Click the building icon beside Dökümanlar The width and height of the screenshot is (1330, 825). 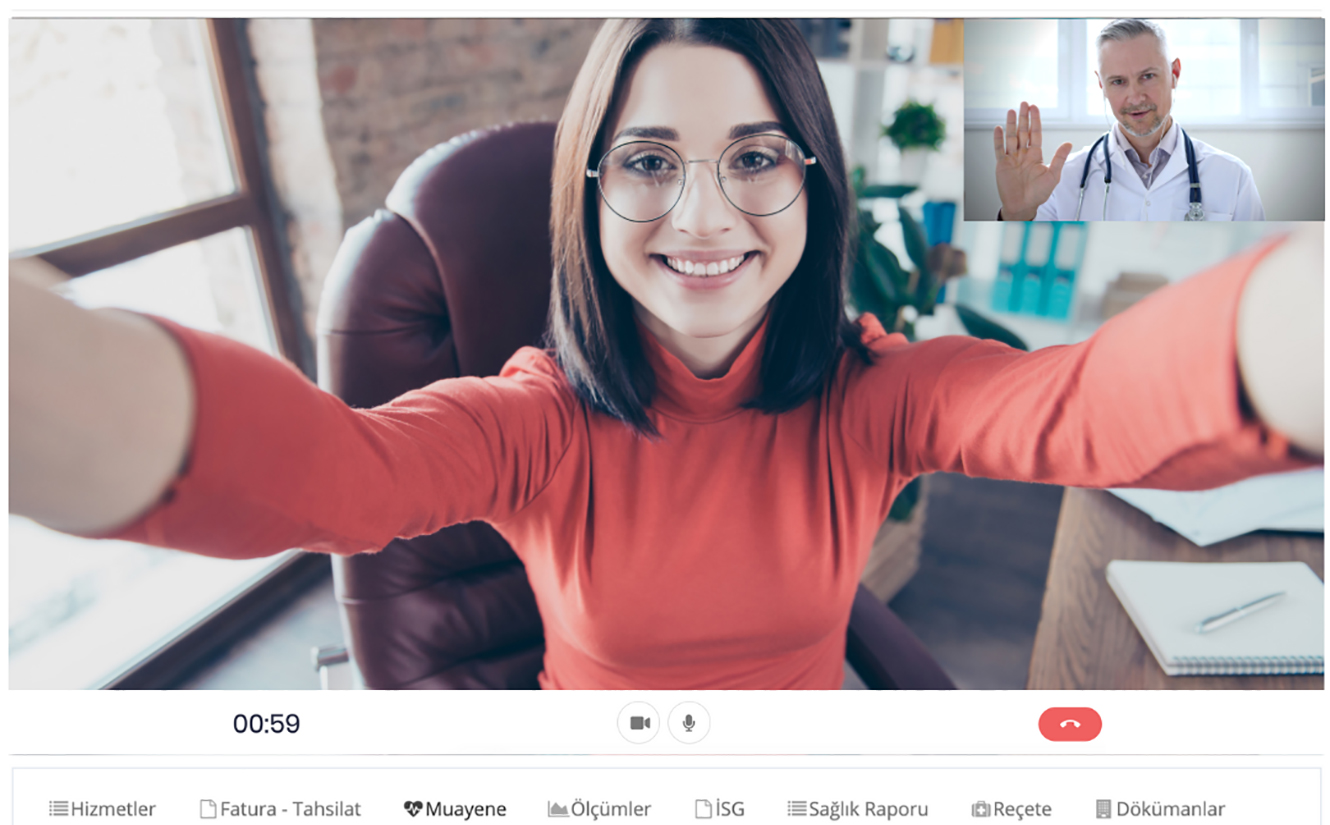point(1104,809)
